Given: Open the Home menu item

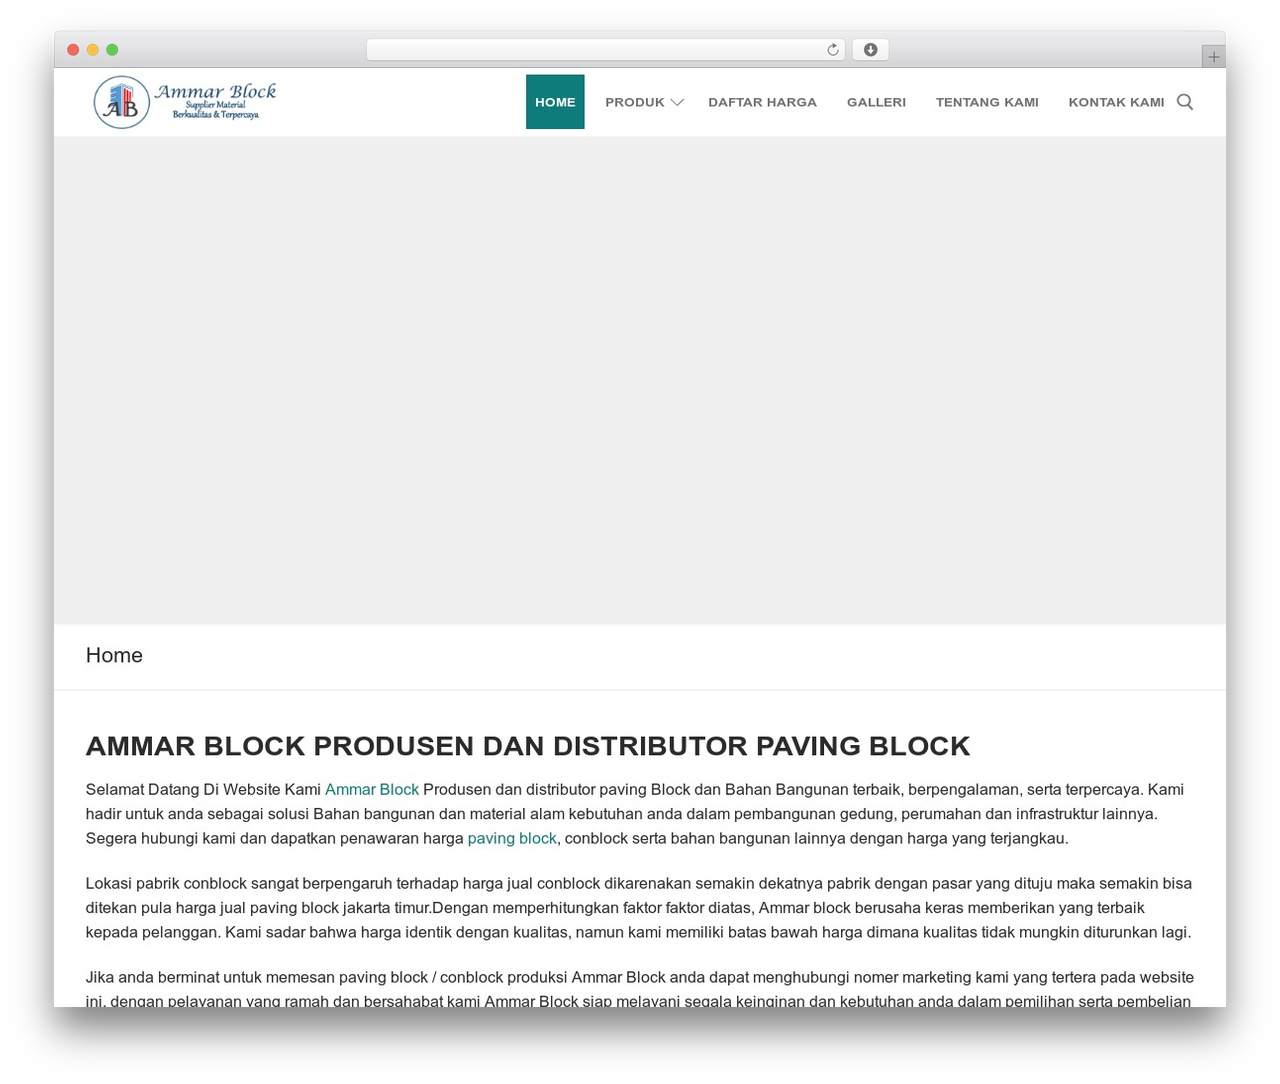Looking at the screenshot, I should point(555,102).
